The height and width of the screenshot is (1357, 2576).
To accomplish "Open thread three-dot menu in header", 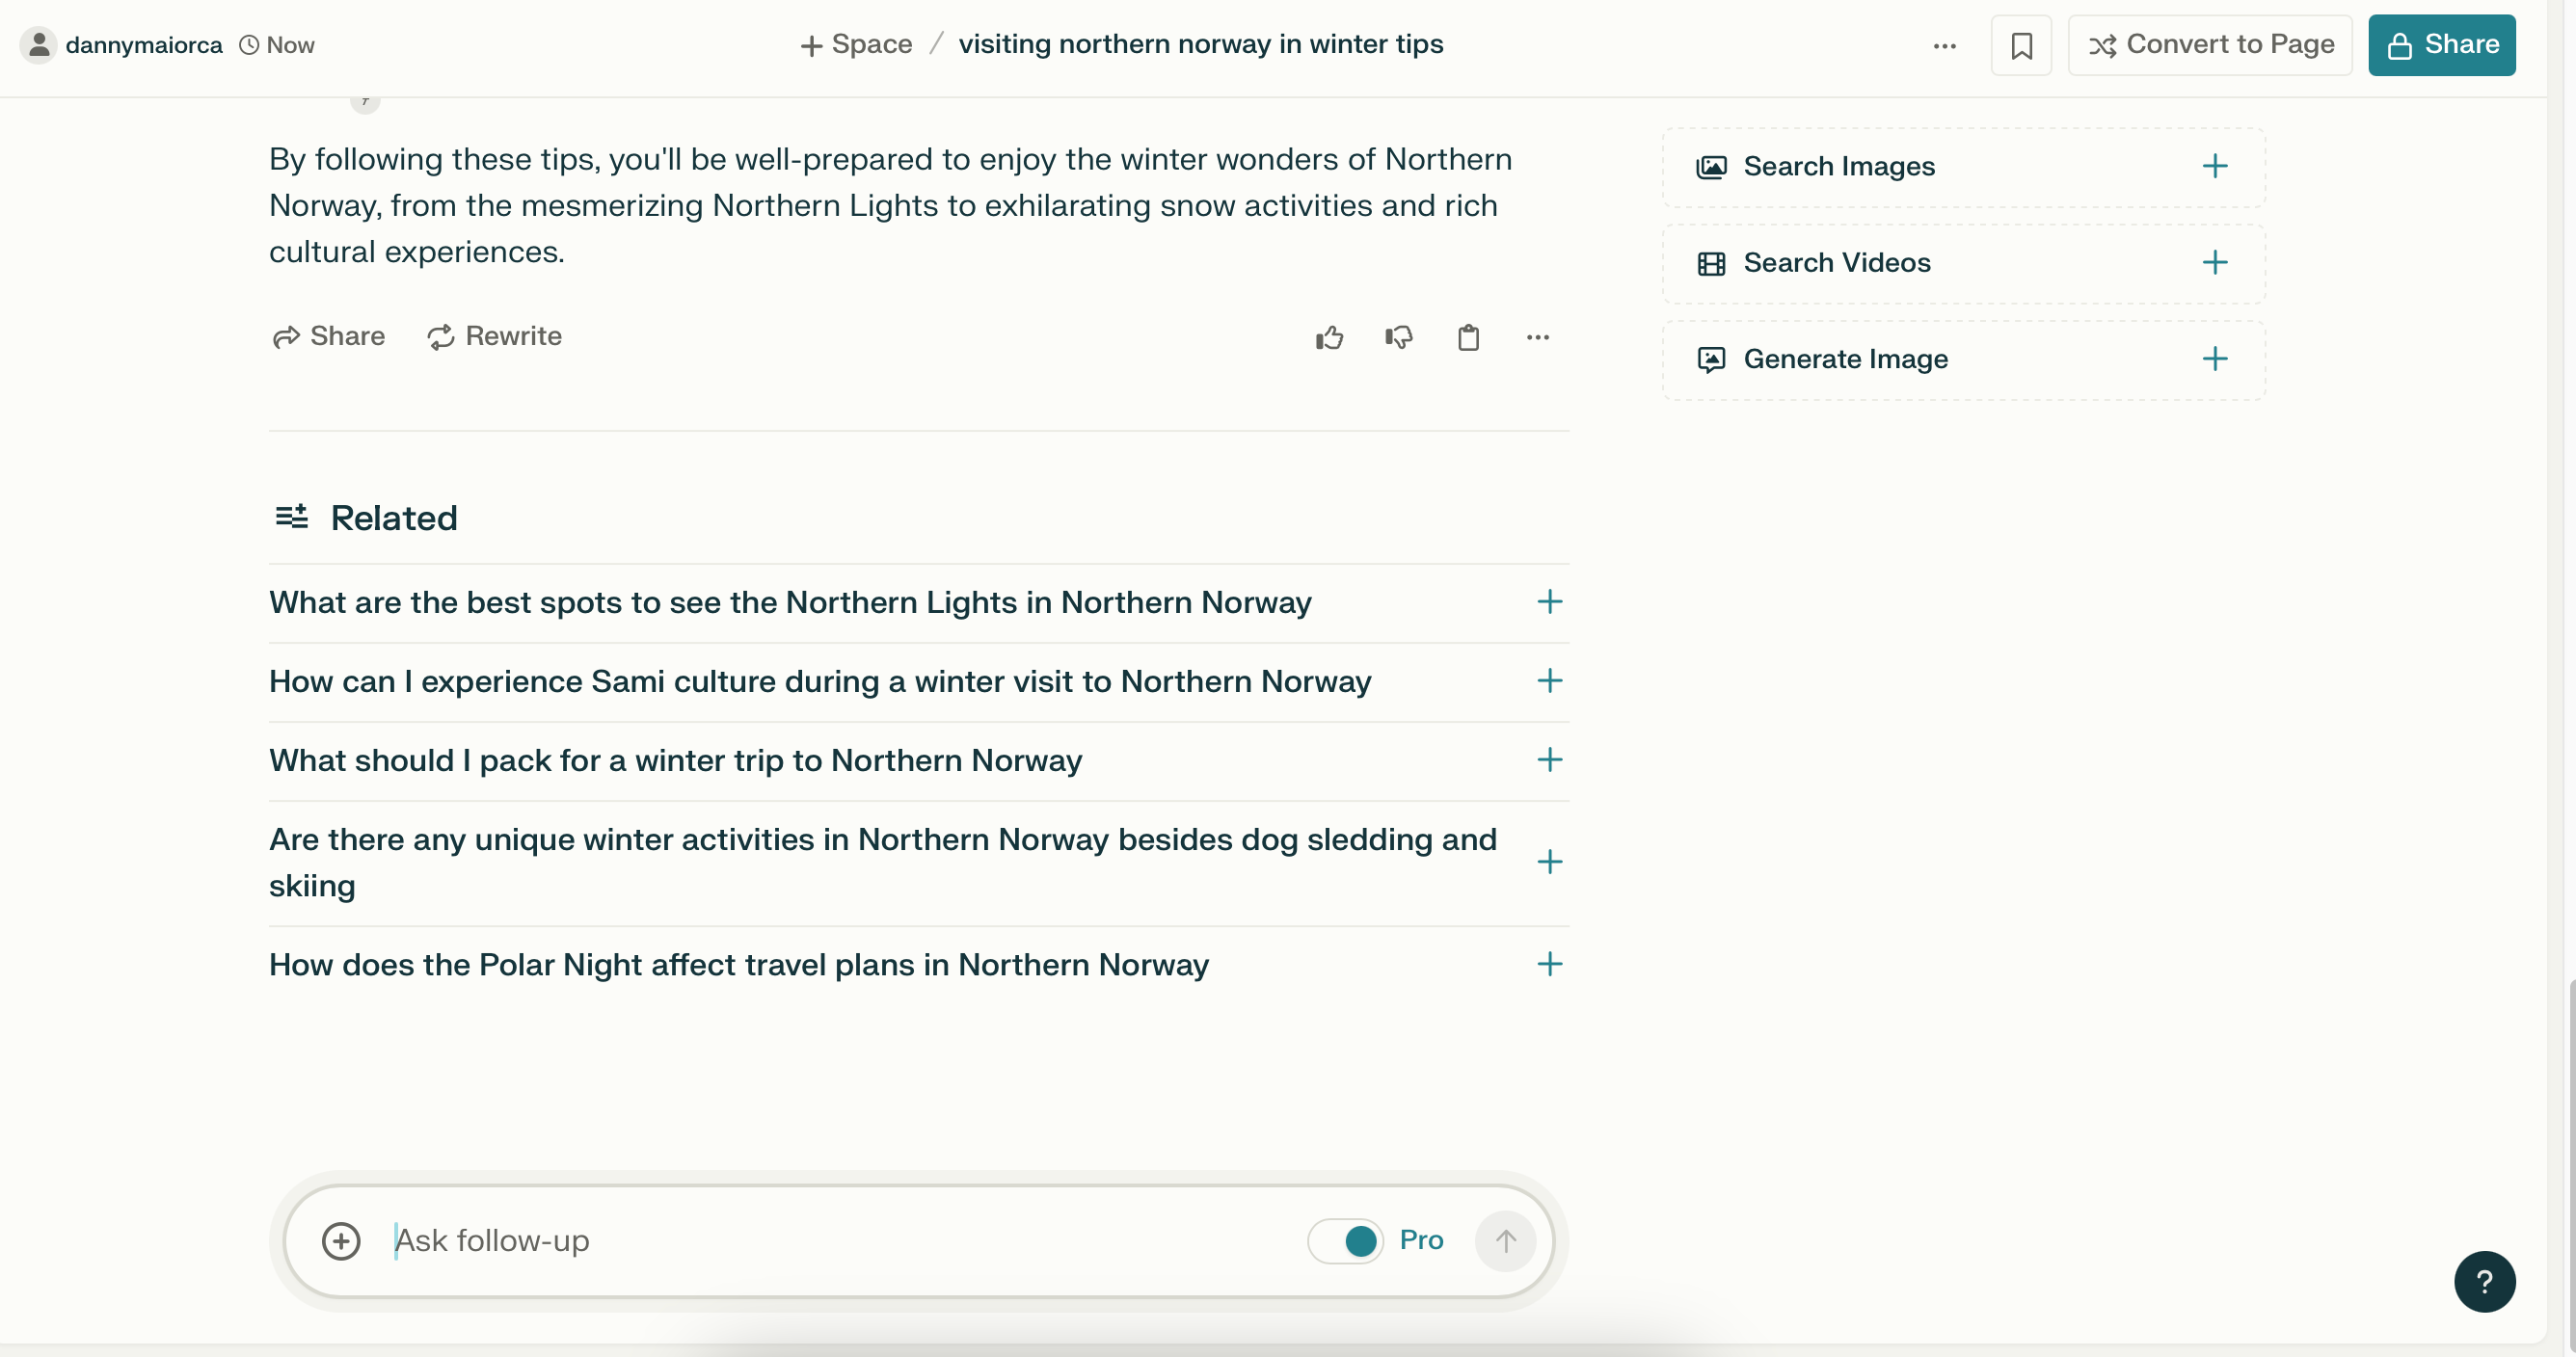I will pyautogui.click(x=1944, y=46).
